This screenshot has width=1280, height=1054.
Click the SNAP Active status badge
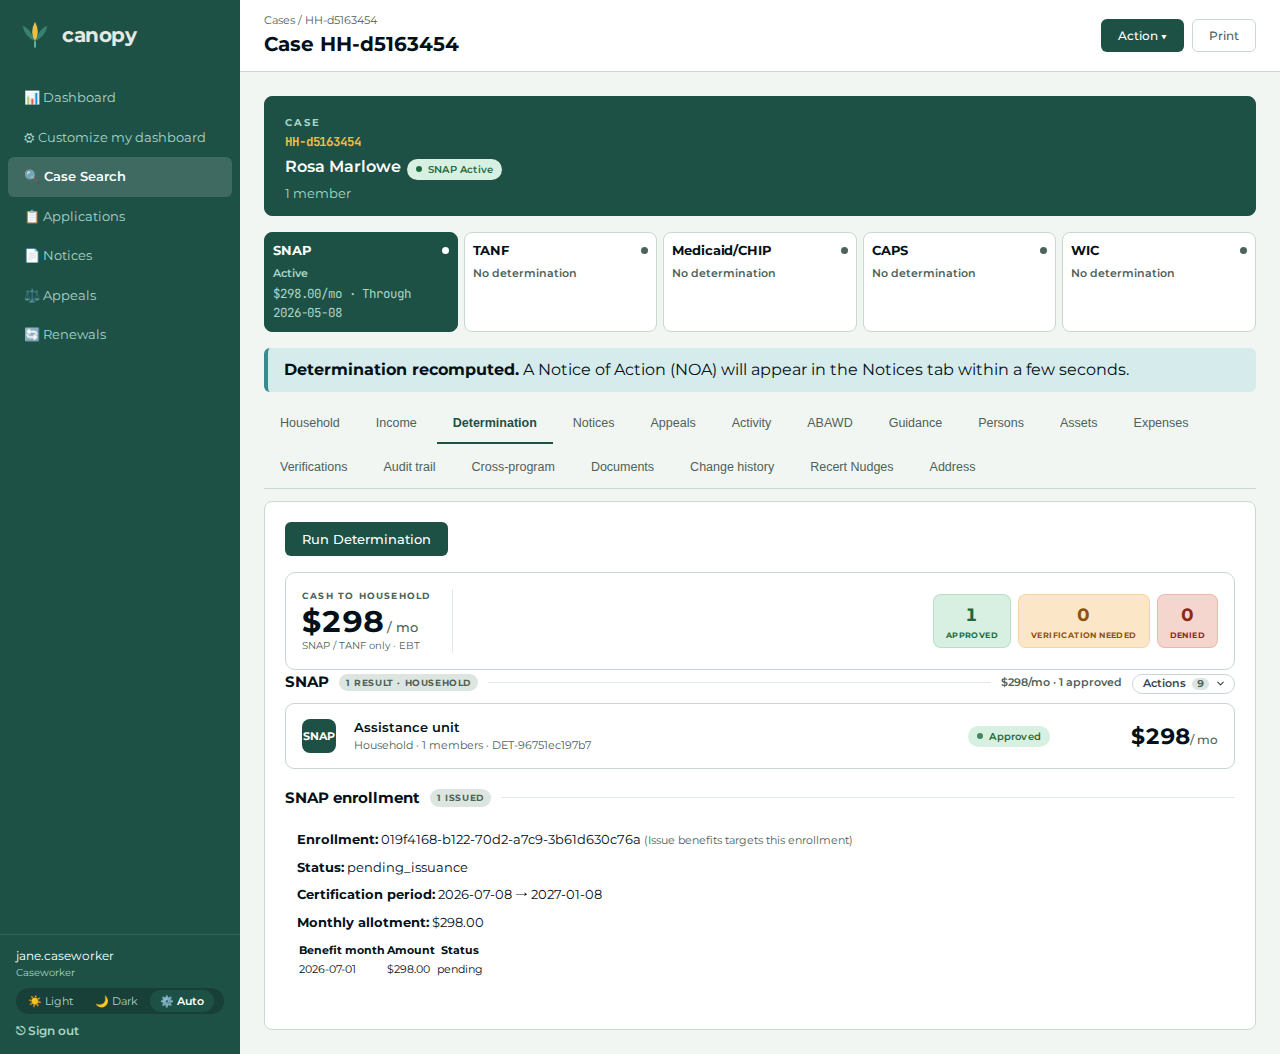click(454, 170)
